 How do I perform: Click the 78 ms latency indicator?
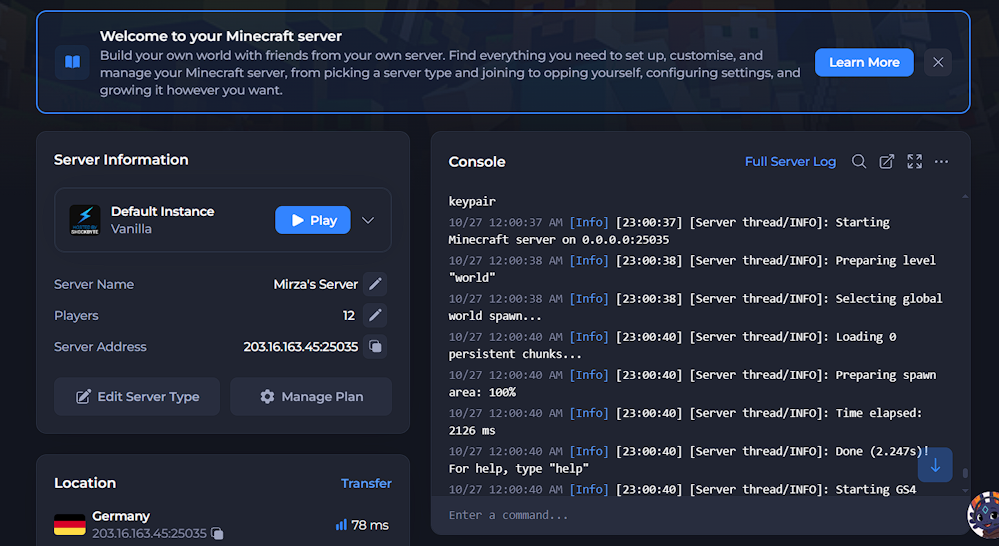click(x=362, y=525)
